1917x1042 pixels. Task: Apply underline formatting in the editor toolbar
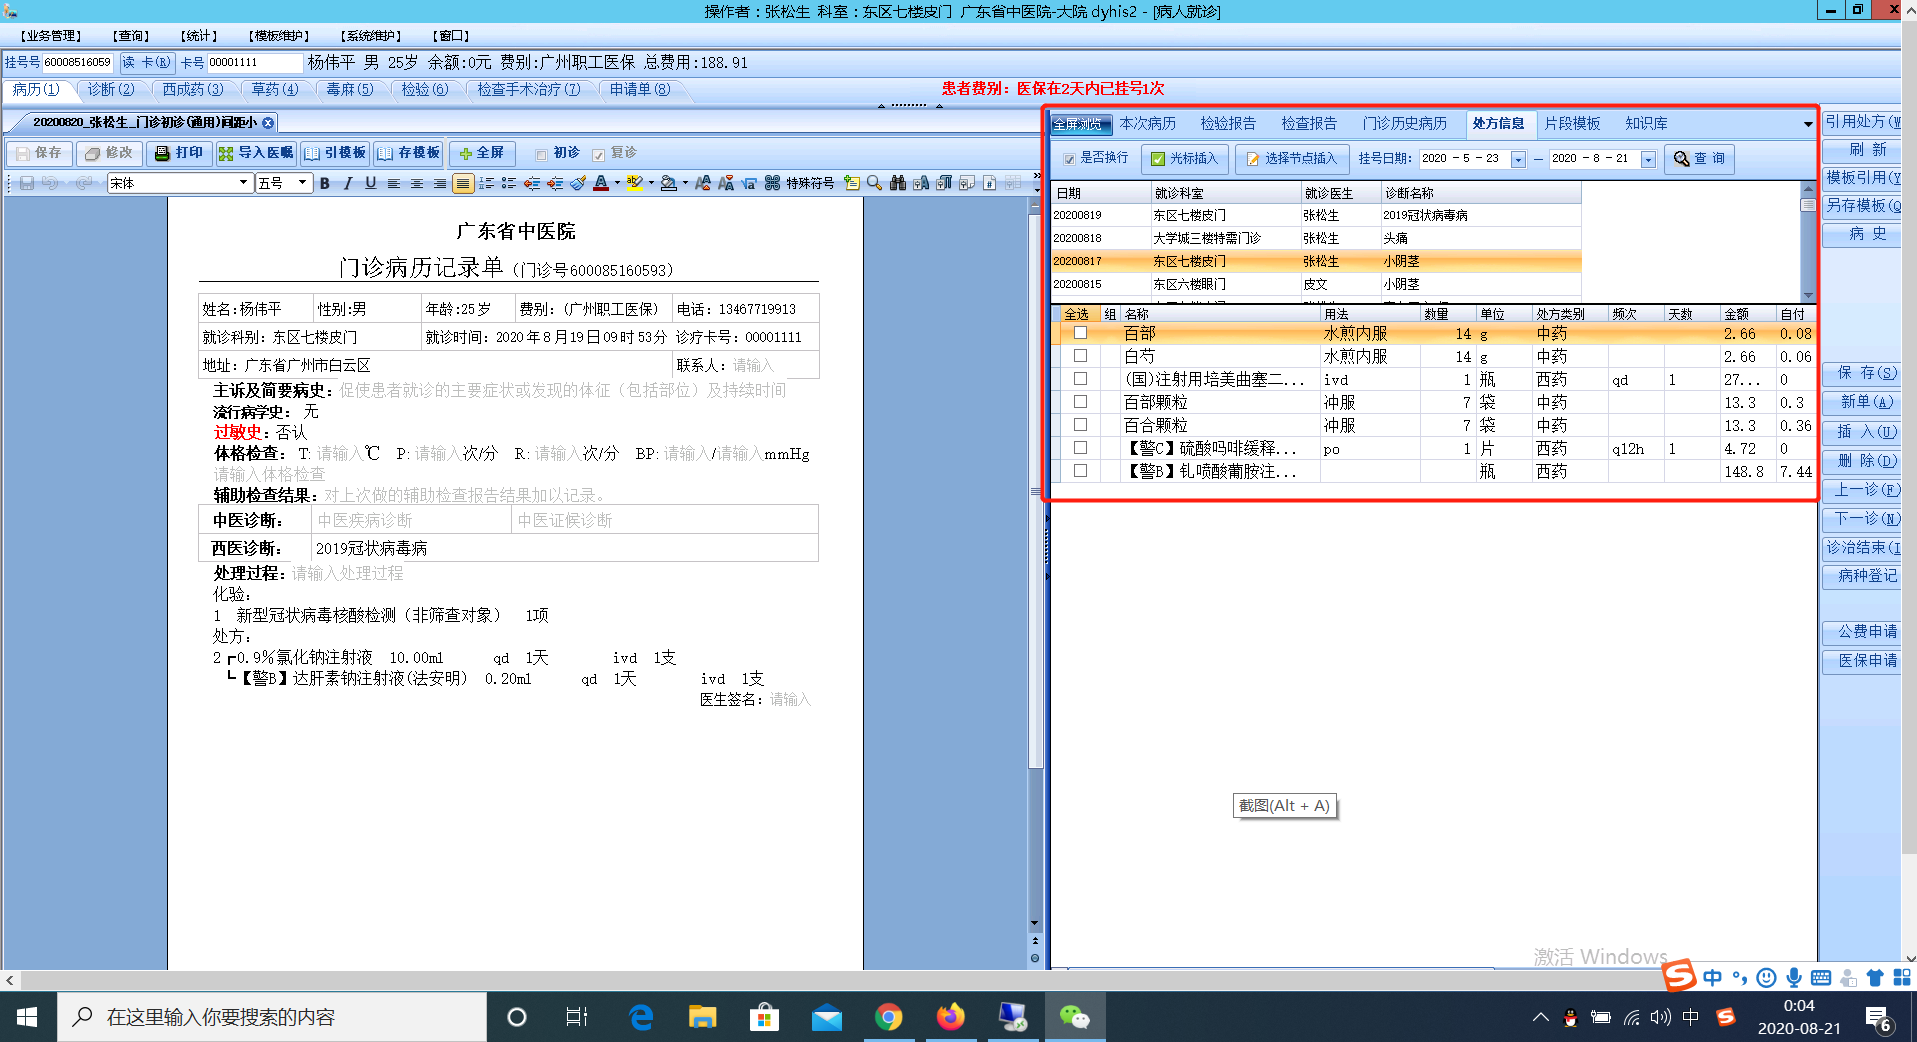click(371, 183)
